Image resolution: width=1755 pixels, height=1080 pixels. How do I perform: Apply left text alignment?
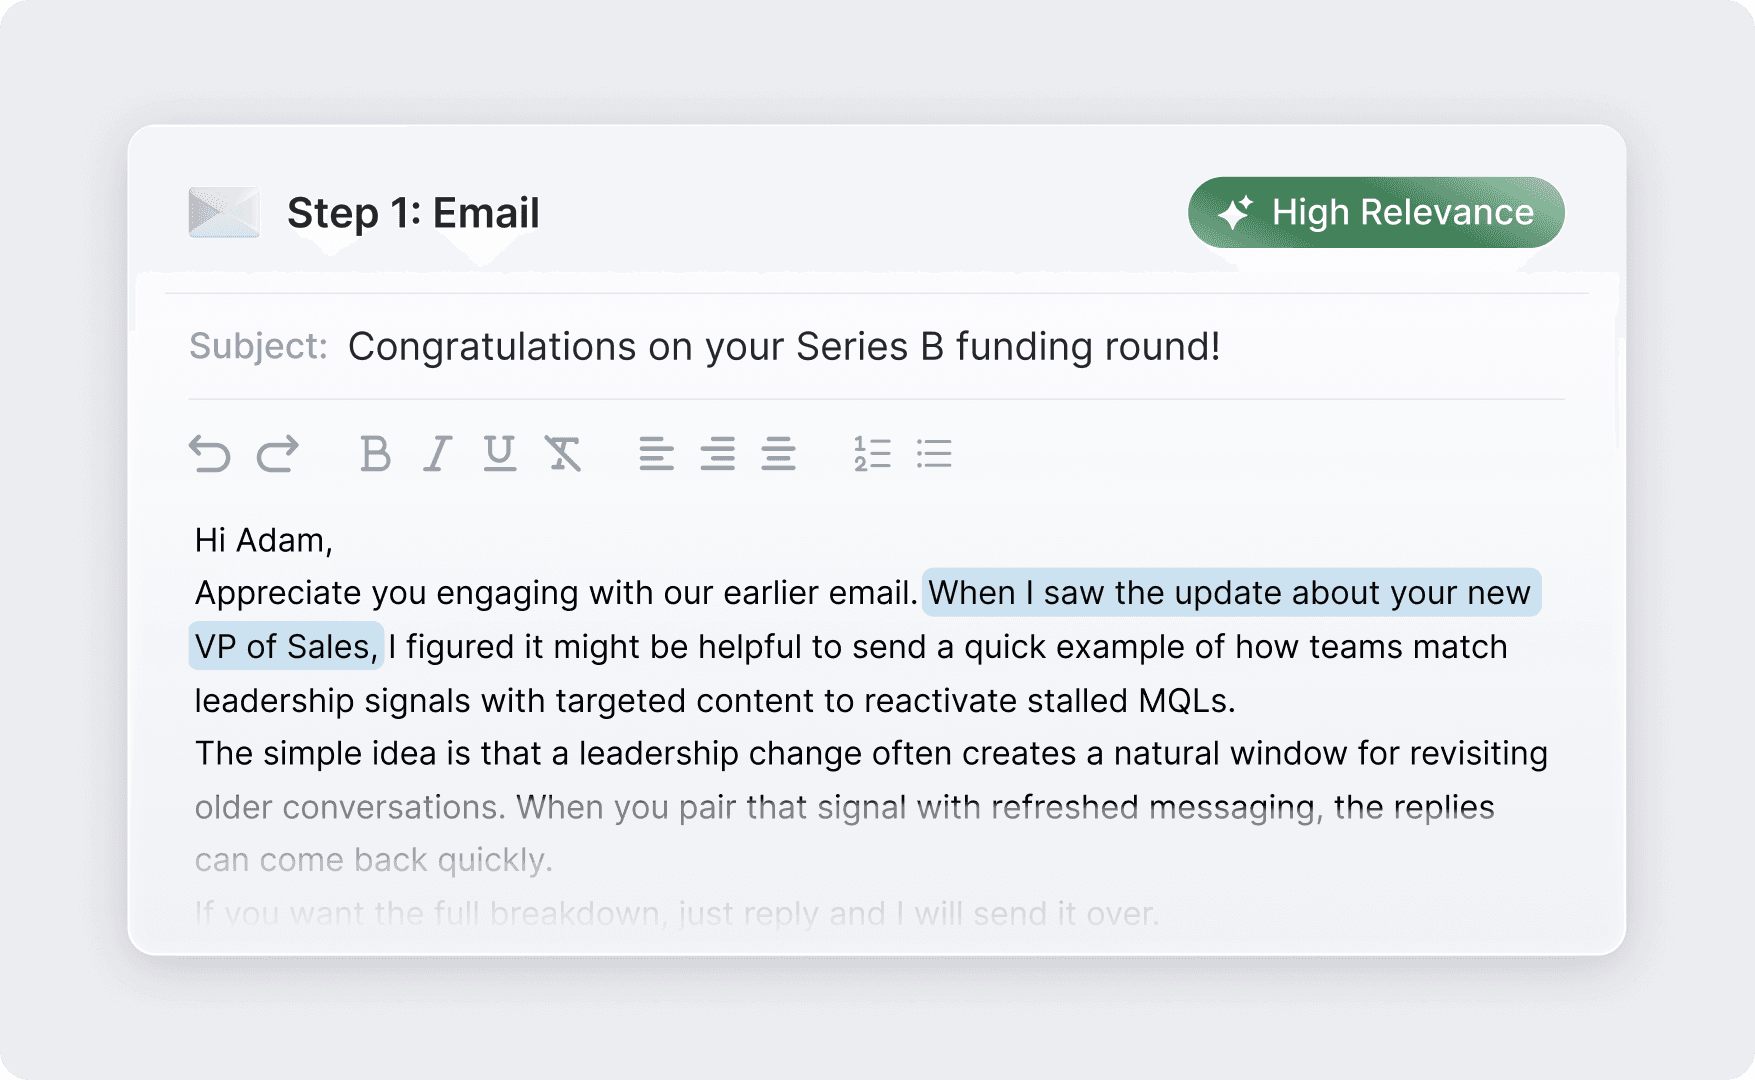tap(657, 455)
